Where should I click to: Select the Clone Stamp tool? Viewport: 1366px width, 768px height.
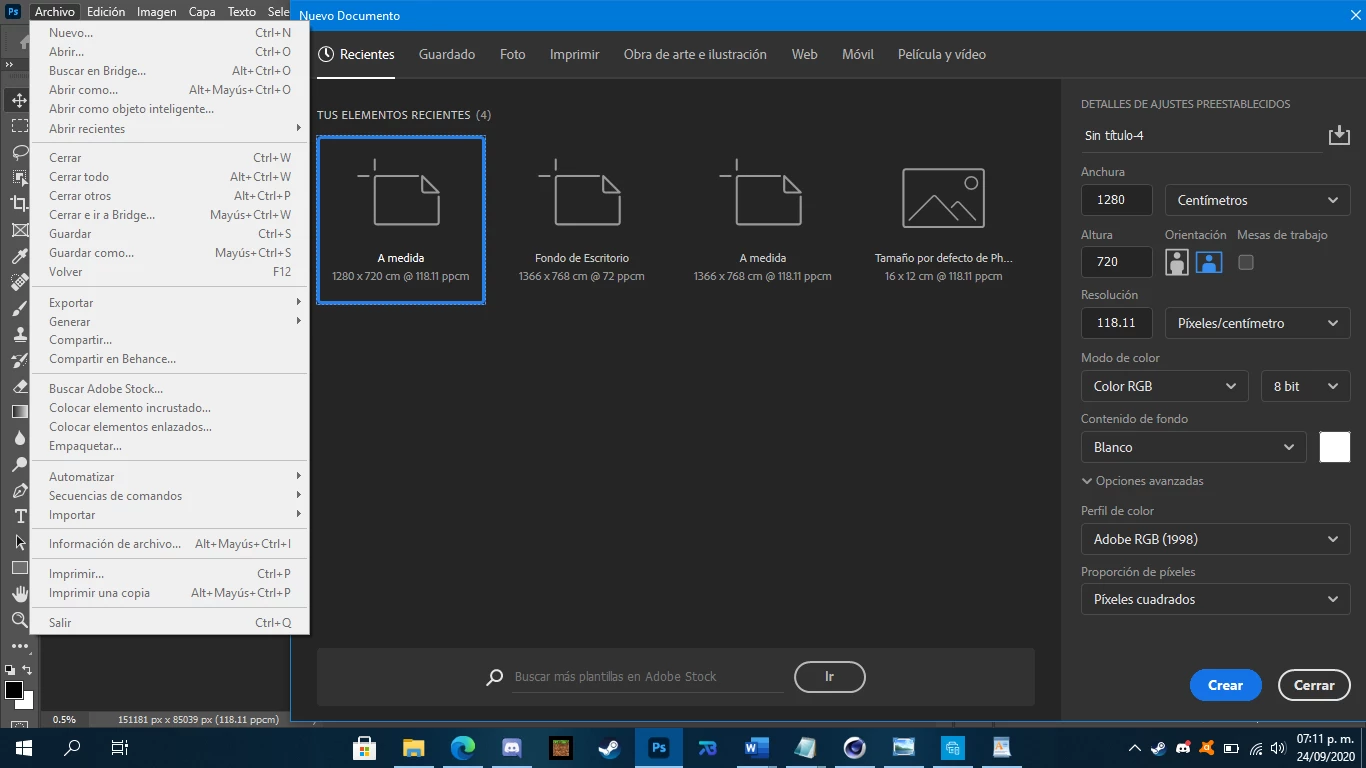19,334
